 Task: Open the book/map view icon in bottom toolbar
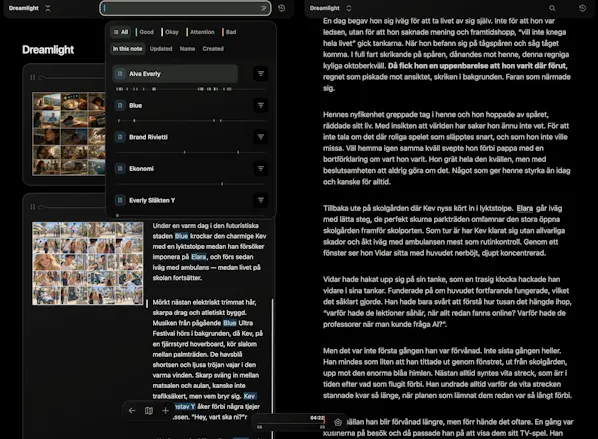pyautogui.click(x=149, y=411)
